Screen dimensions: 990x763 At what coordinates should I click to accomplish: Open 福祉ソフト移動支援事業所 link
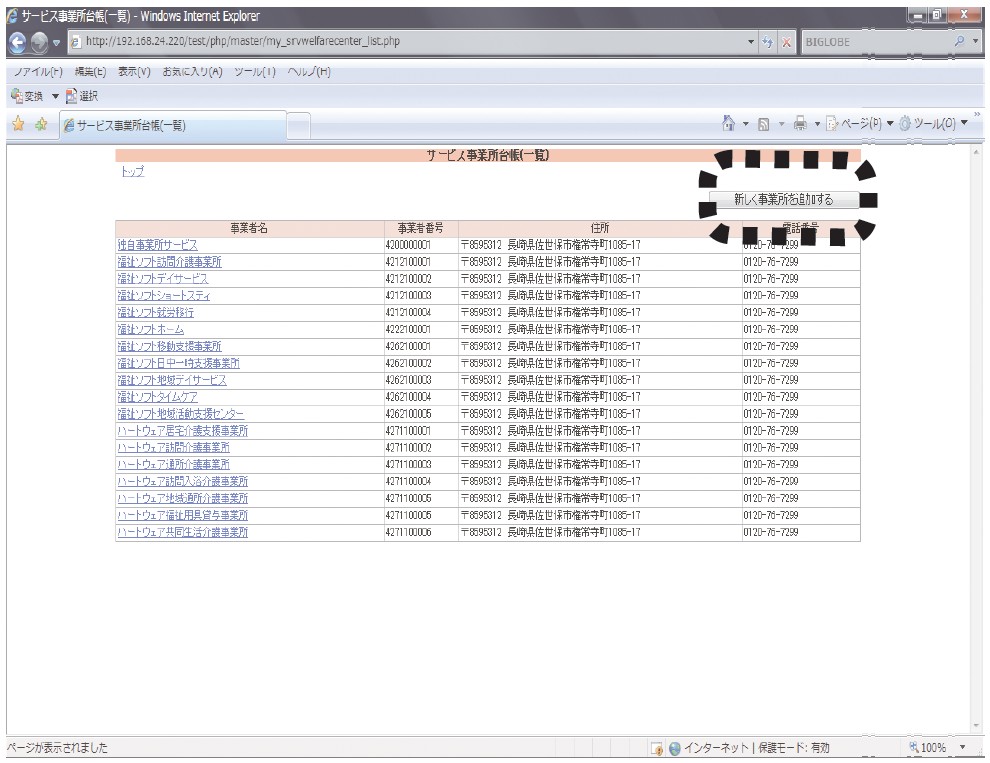click(x=169, y=346)
